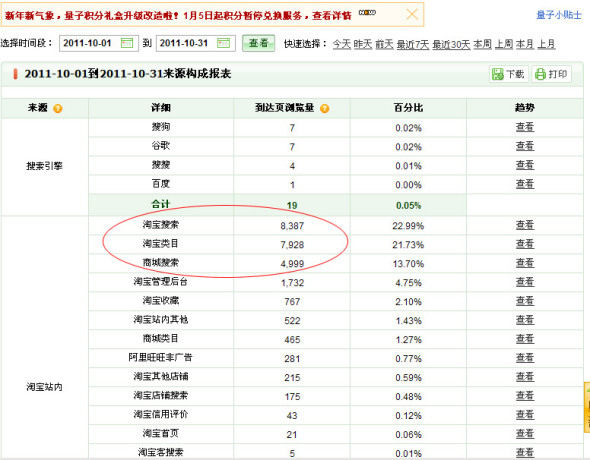View trend for 搜狗 row

525,127
